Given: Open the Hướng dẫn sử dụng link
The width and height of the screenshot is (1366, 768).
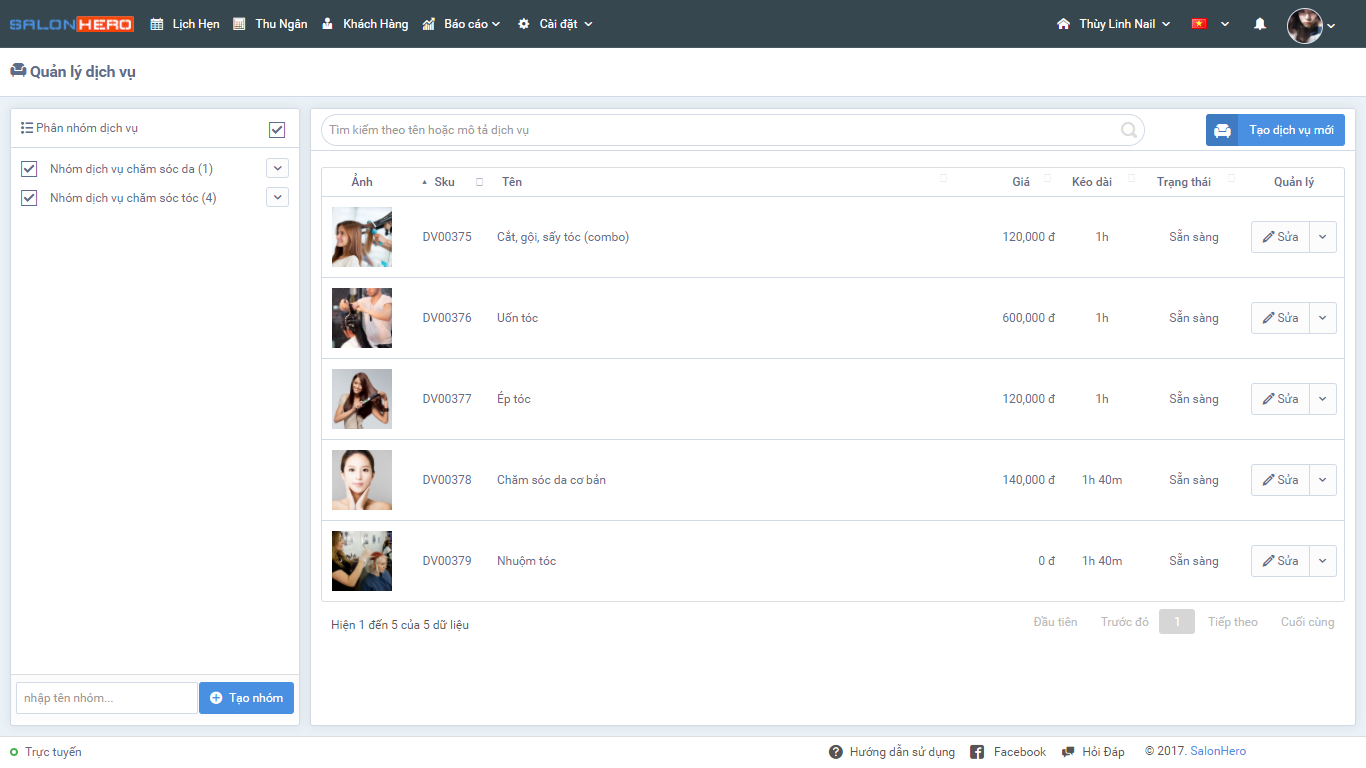Looking at the screenshot, I should click(x=902, y=752).
